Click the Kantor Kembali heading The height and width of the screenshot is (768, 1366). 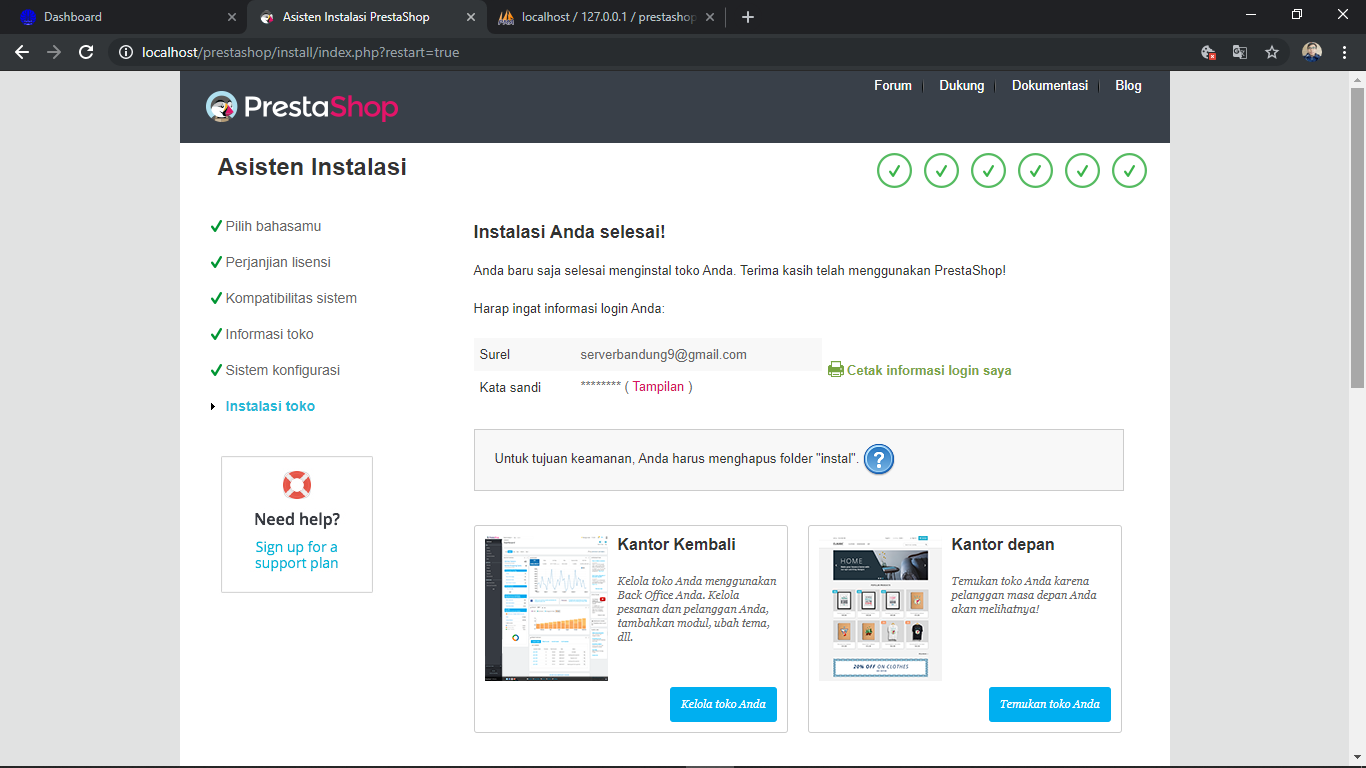click(x=677, y=545)
